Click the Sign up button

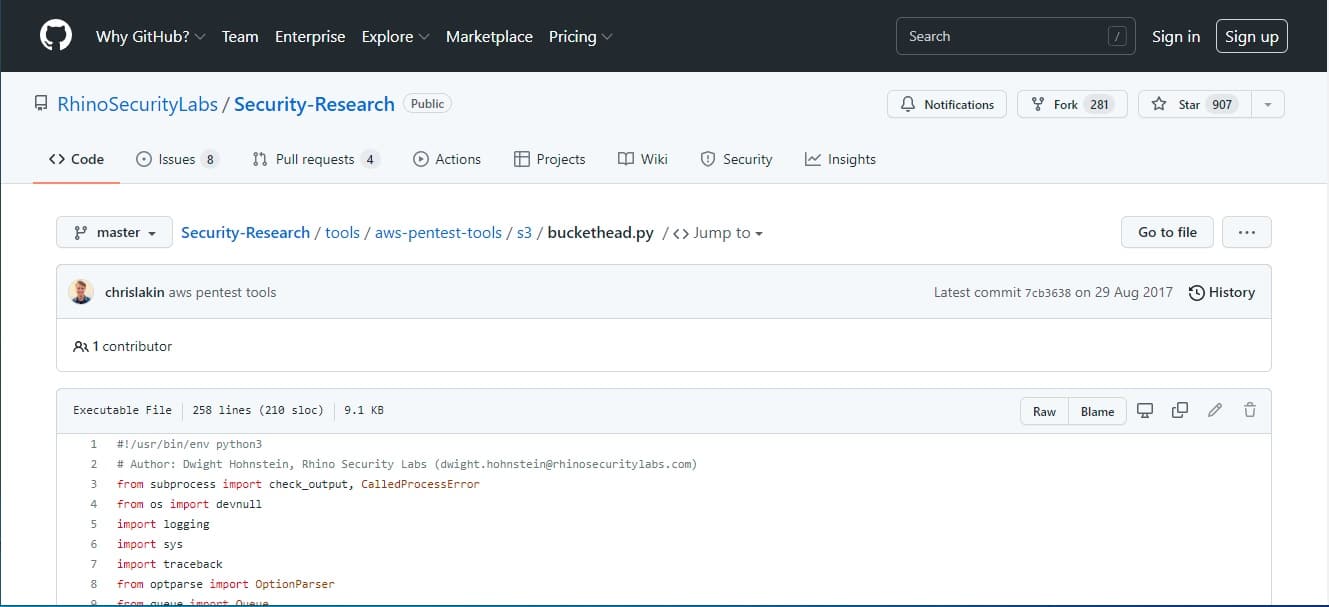pos(1252,36)
